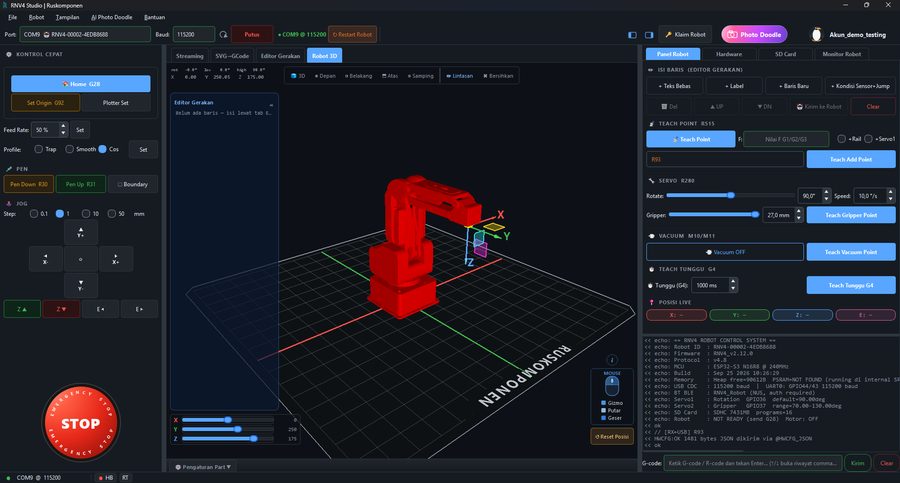This screenshot has width=900, height=483.
Task: Enable the +Rail option
Action: coord(841,139)
